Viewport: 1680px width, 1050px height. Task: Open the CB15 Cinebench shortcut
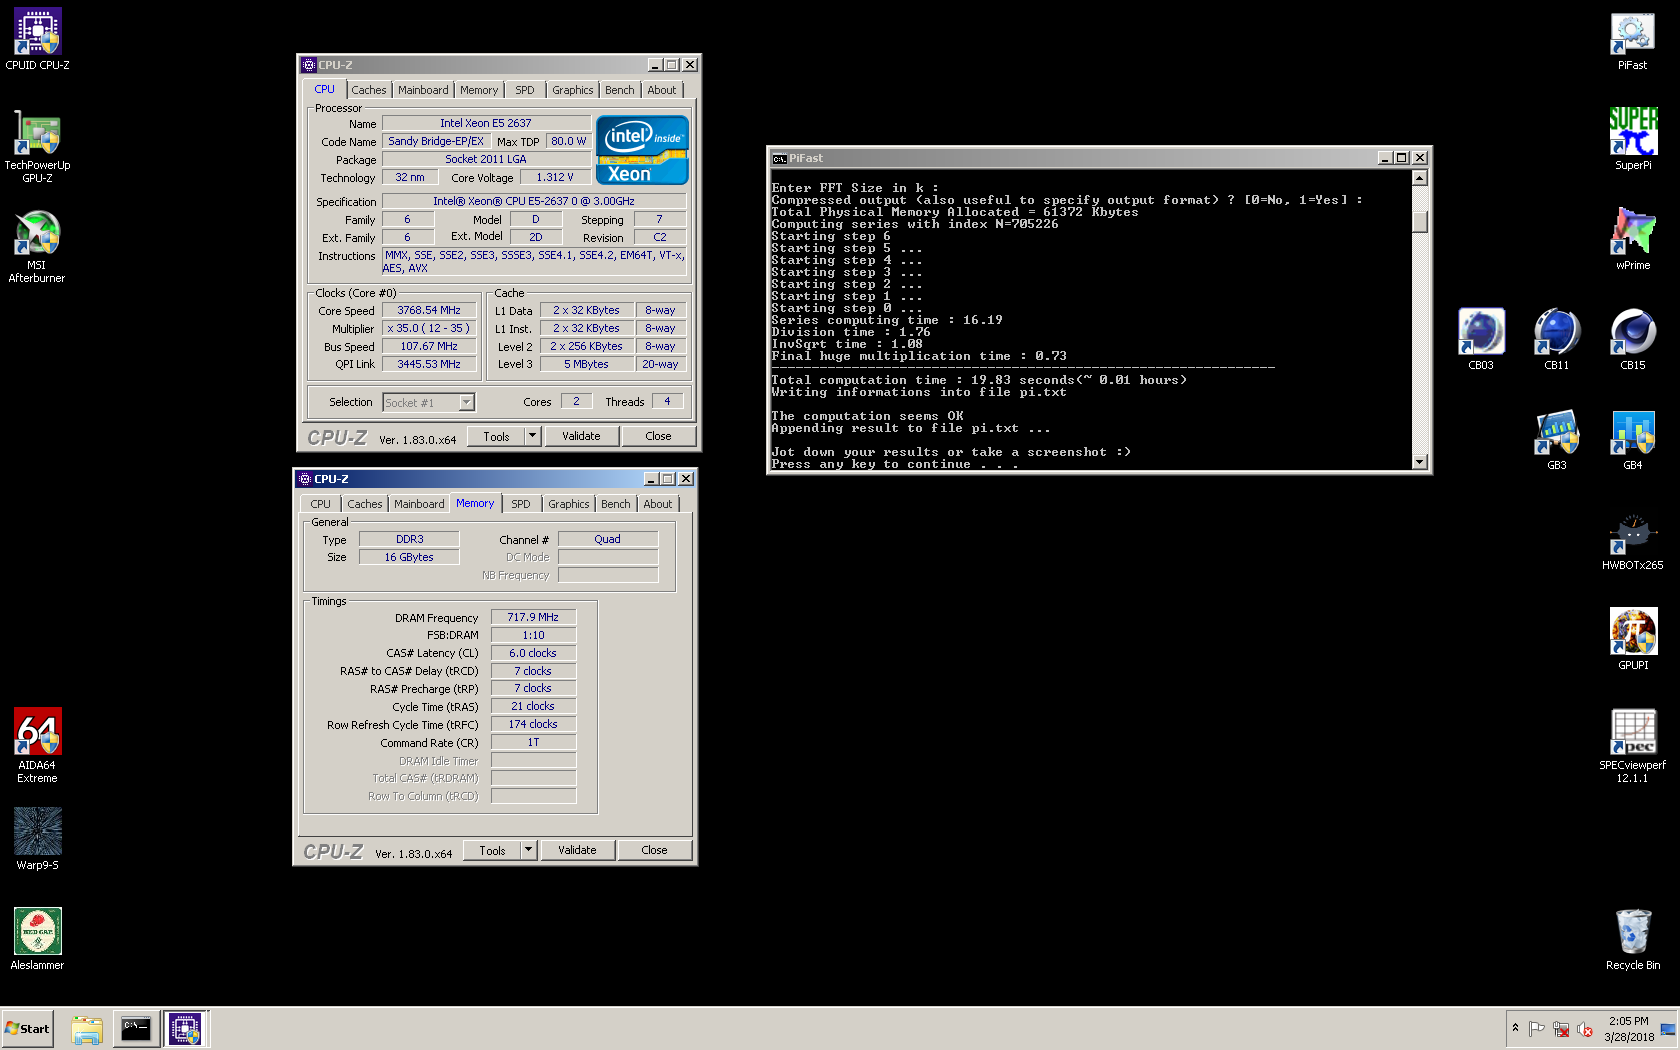1632,340
